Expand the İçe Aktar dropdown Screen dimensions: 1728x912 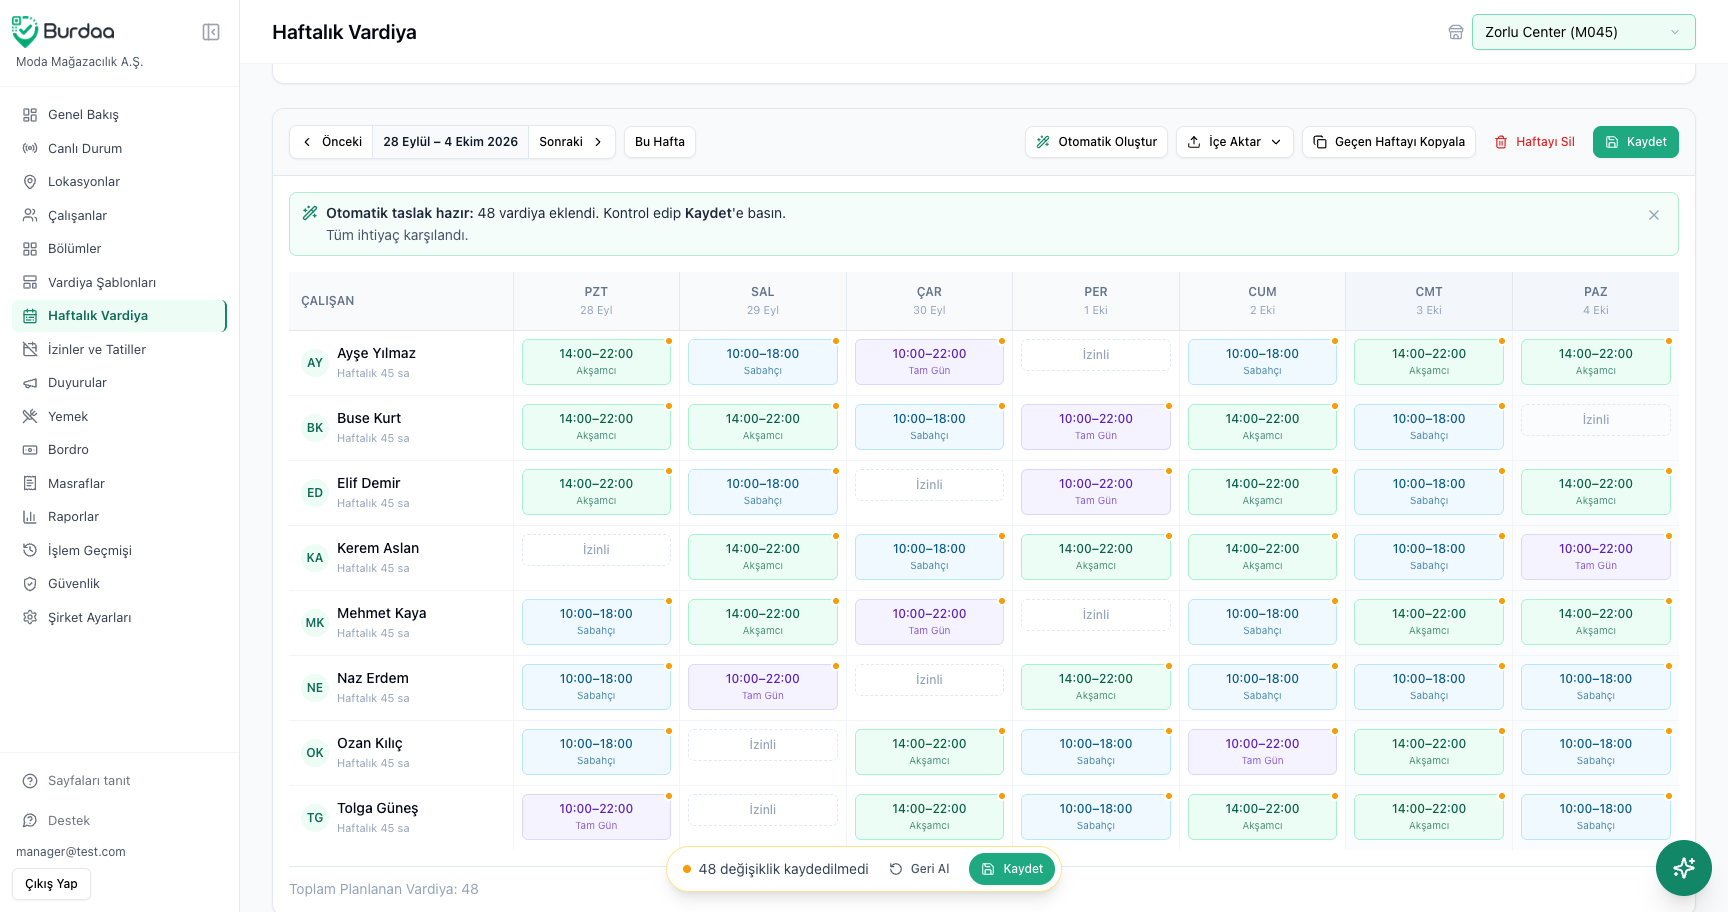tap(1234, 142)
